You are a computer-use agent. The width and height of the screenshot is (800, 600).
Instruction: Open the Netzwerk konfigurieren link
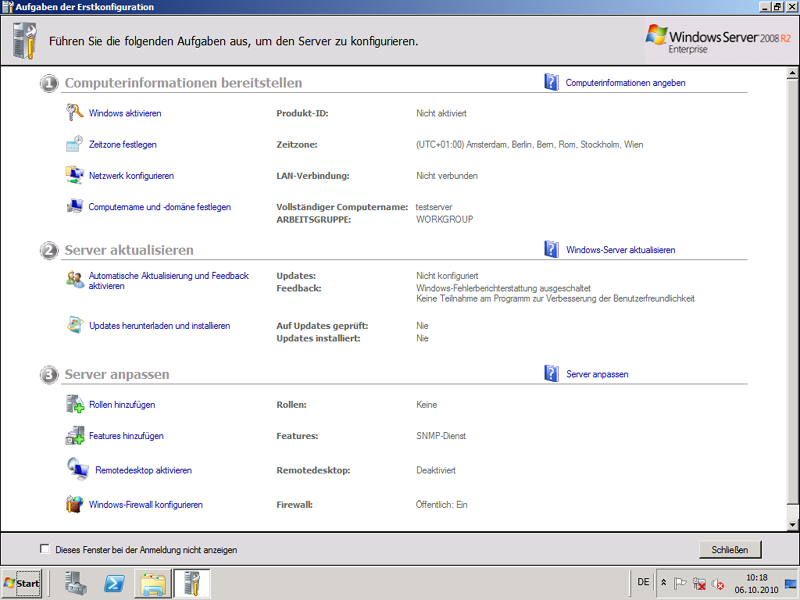[132, 176]
